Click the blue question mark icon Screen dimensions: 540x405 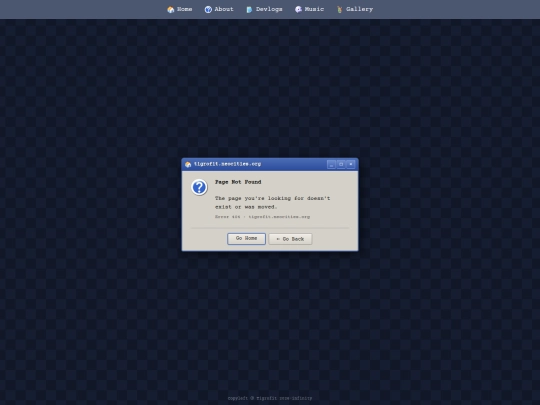tap(199, 187)
